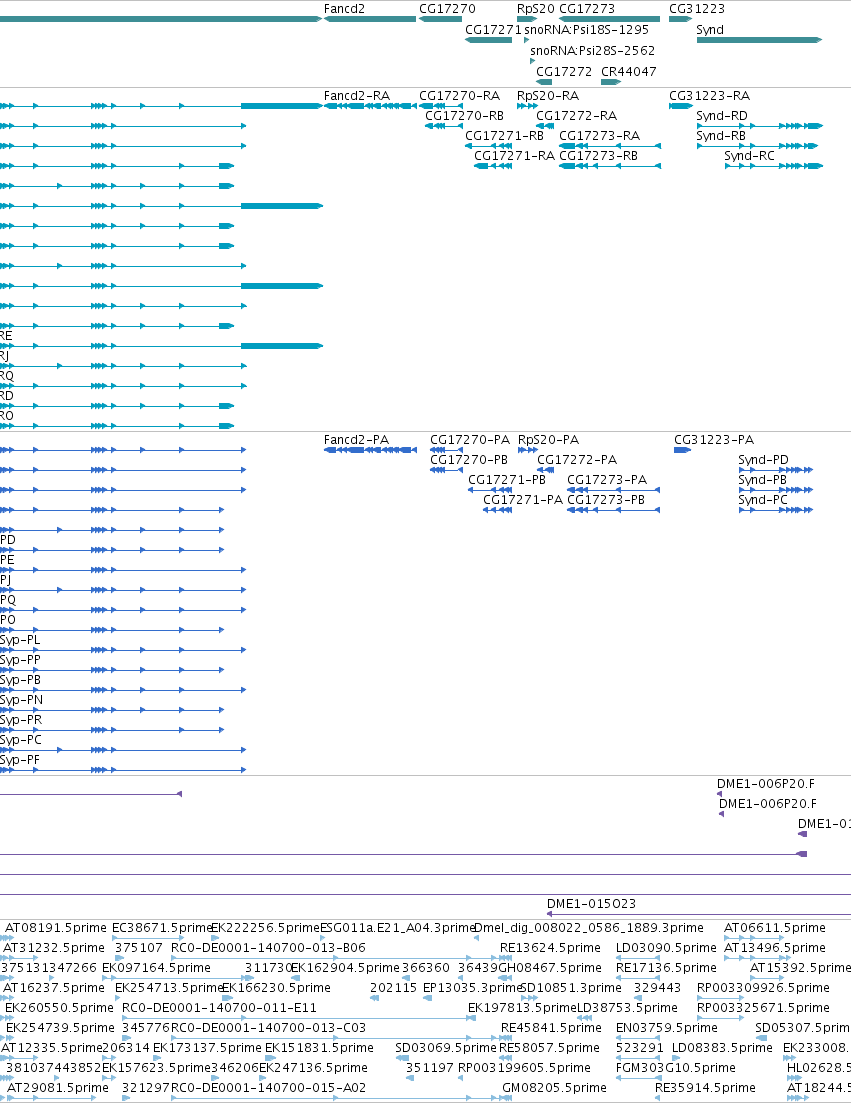Select RC0-DE0001-140700-011-E11 EST label
The height and width of the screenshot is (1103, 851).
coord(219,1008)
